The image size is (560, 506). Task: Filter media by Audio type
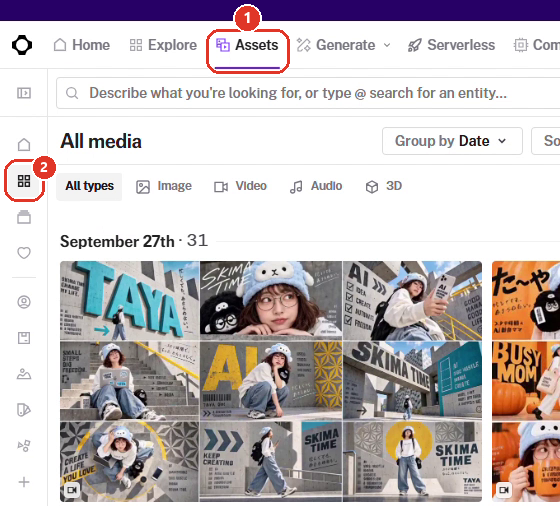coord(316,186)
